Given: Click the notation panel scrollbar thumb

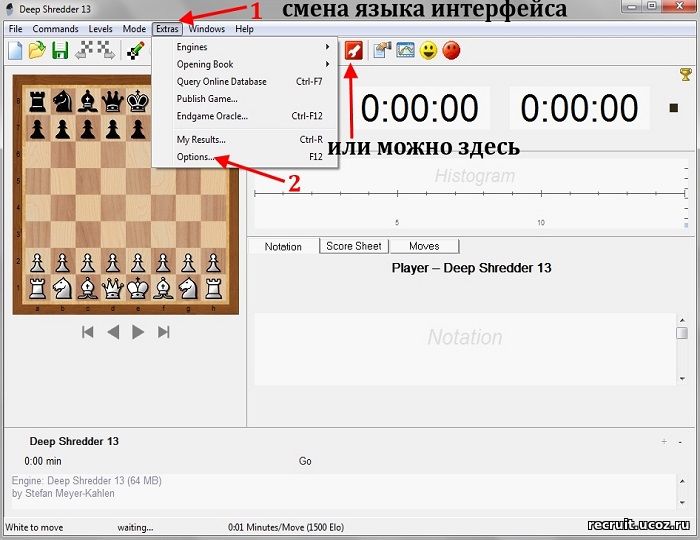Looking at the screenshot, I should pyautogui.click(x=682, y=333).
